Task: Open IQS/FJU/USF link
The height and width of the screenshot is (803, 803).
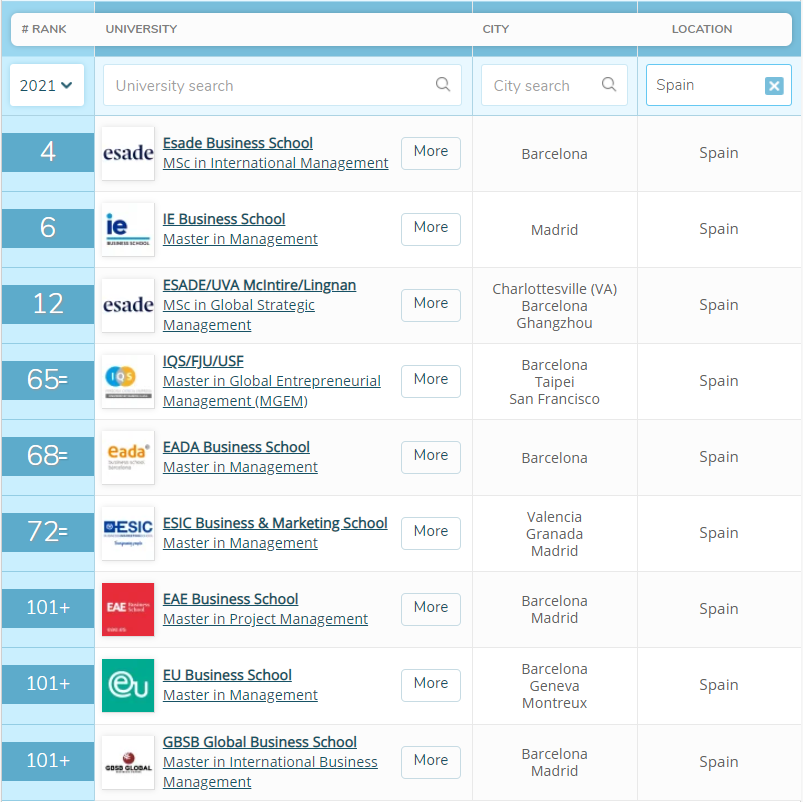Action: [203, 361]
